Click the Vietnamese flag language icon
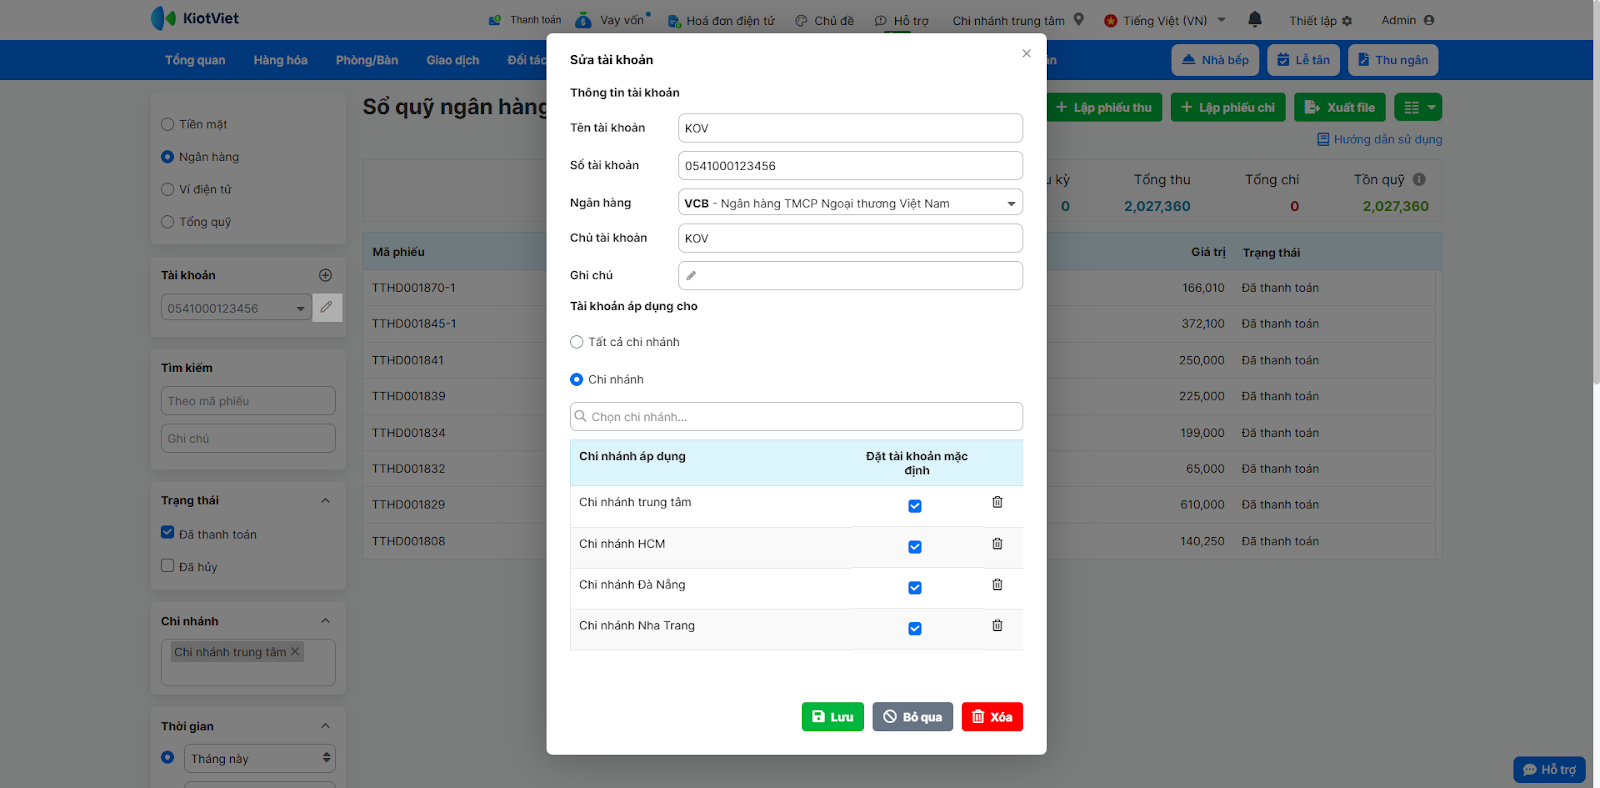This screenshot has height=788, width=1600. point(1110,21)
